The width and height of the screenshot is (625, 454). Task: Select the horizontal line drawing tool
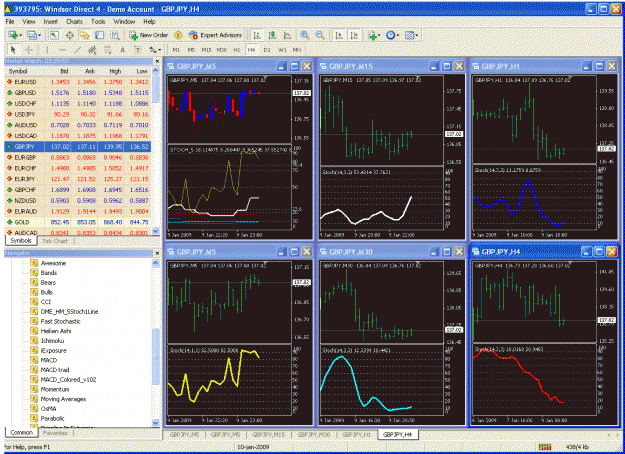(x=62, y=50)
